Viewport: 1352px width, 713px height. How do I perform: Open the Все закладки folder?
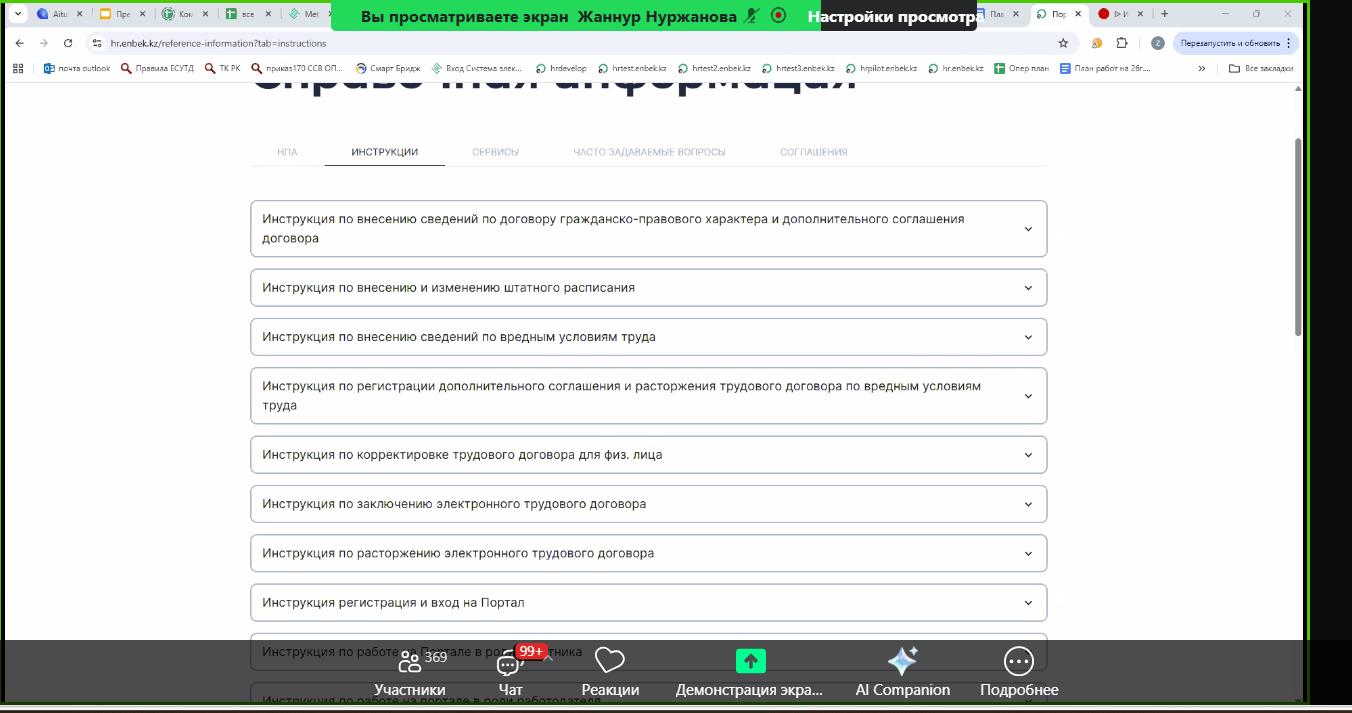point(1261,68)
